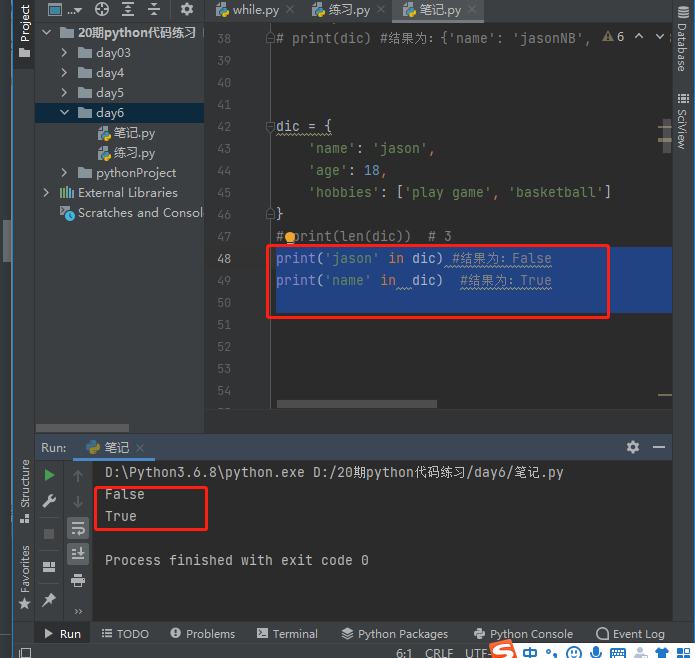Toggle soft-wrap in run console
Viewport: 695px width, 658px height.
[x=78, y=528]
